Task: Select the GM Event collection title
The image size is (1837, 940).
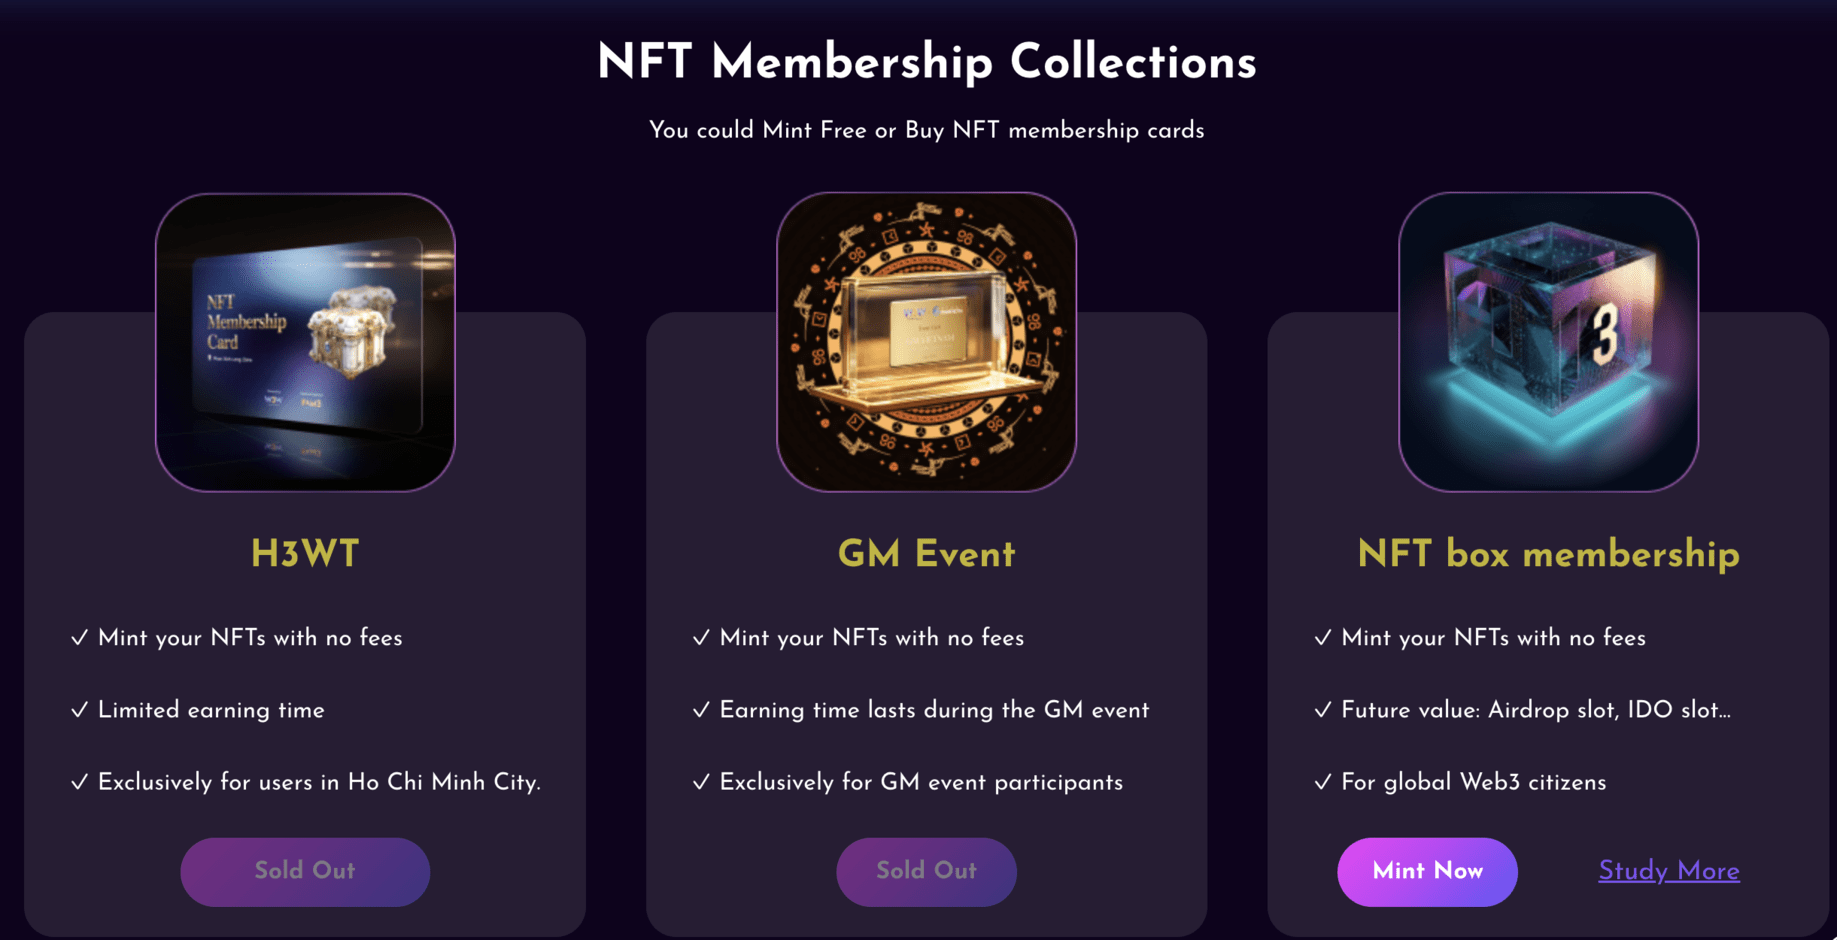Action: [x=926, y=554]
